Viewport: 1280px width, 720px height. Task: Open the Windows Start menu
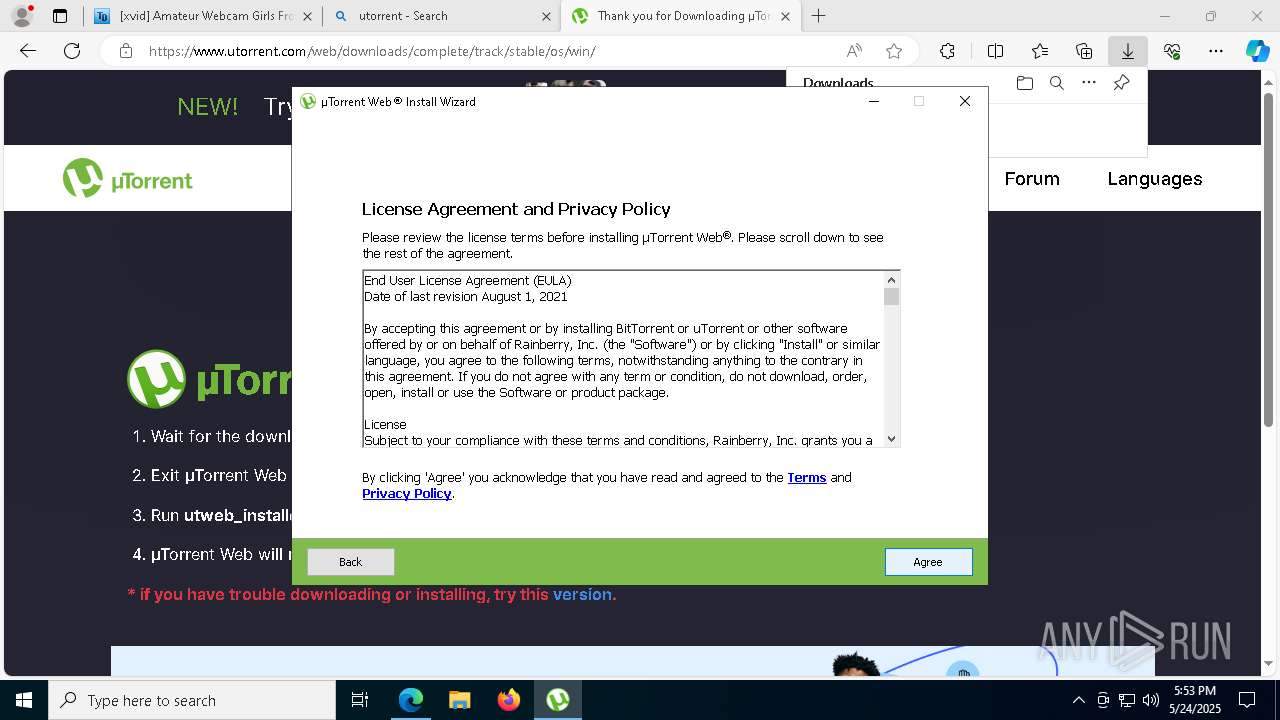tap(24, 700)
